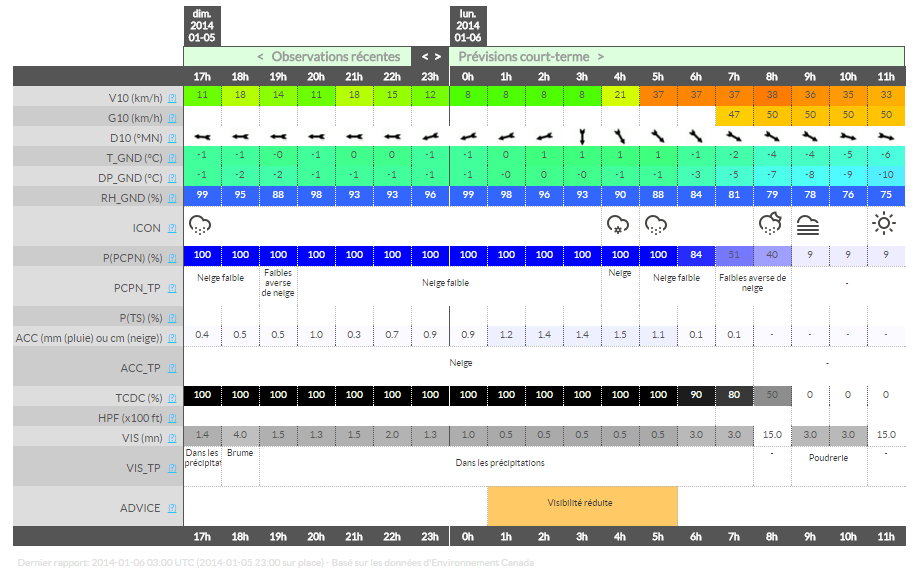The image size is (919, 576).
Task: Click the 17h column header at top
Action: (202, 77)
